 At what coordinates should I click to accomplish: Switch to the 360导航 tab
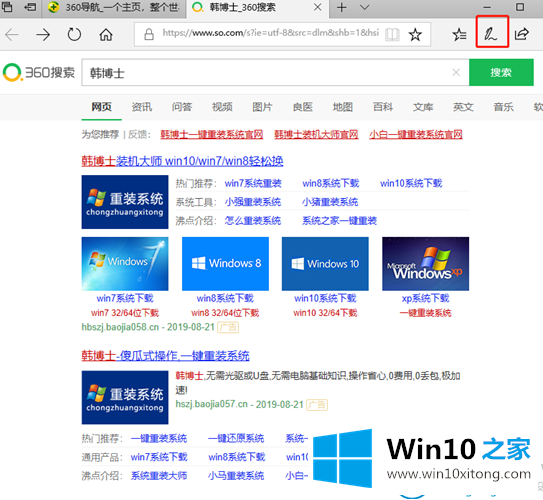(x=114, y=8)
